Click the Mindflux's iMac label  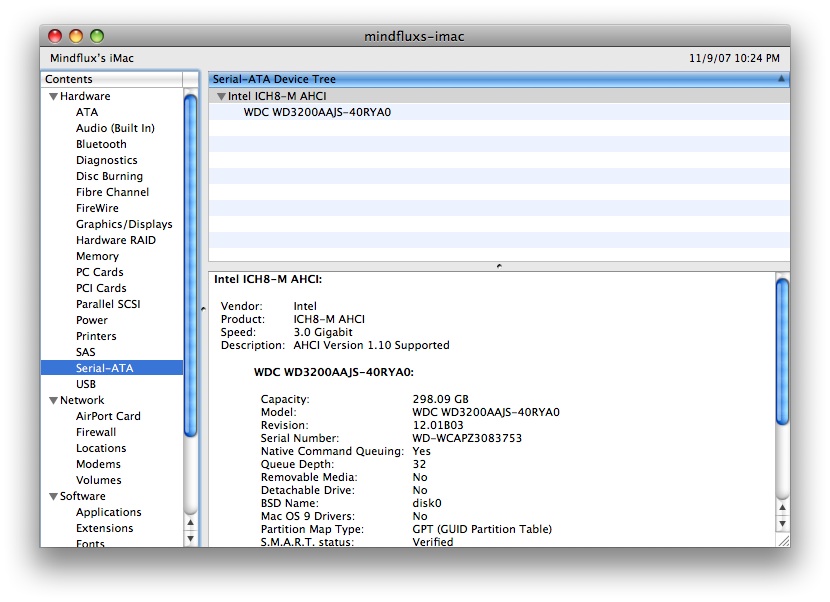(92, 58)
